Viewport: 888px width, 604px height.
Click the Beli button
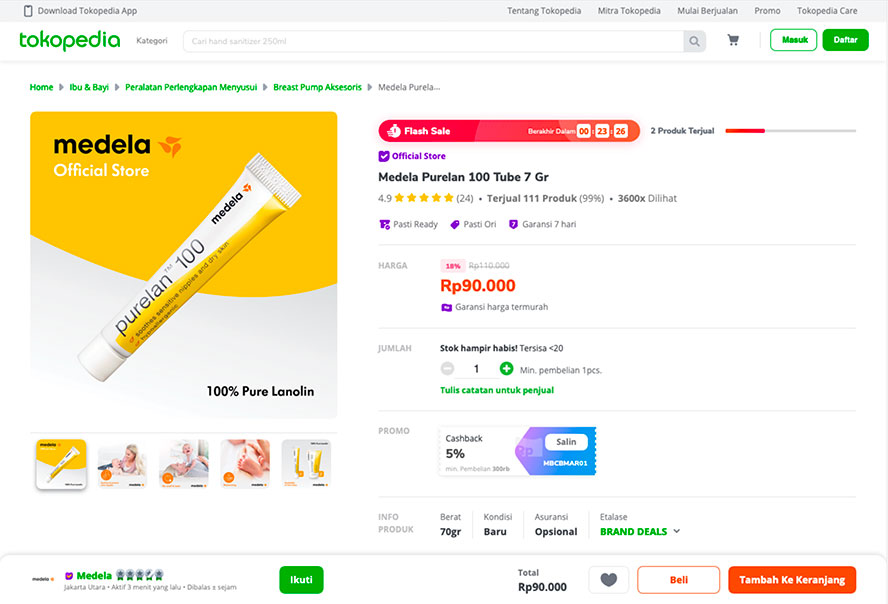pos(678,580)
